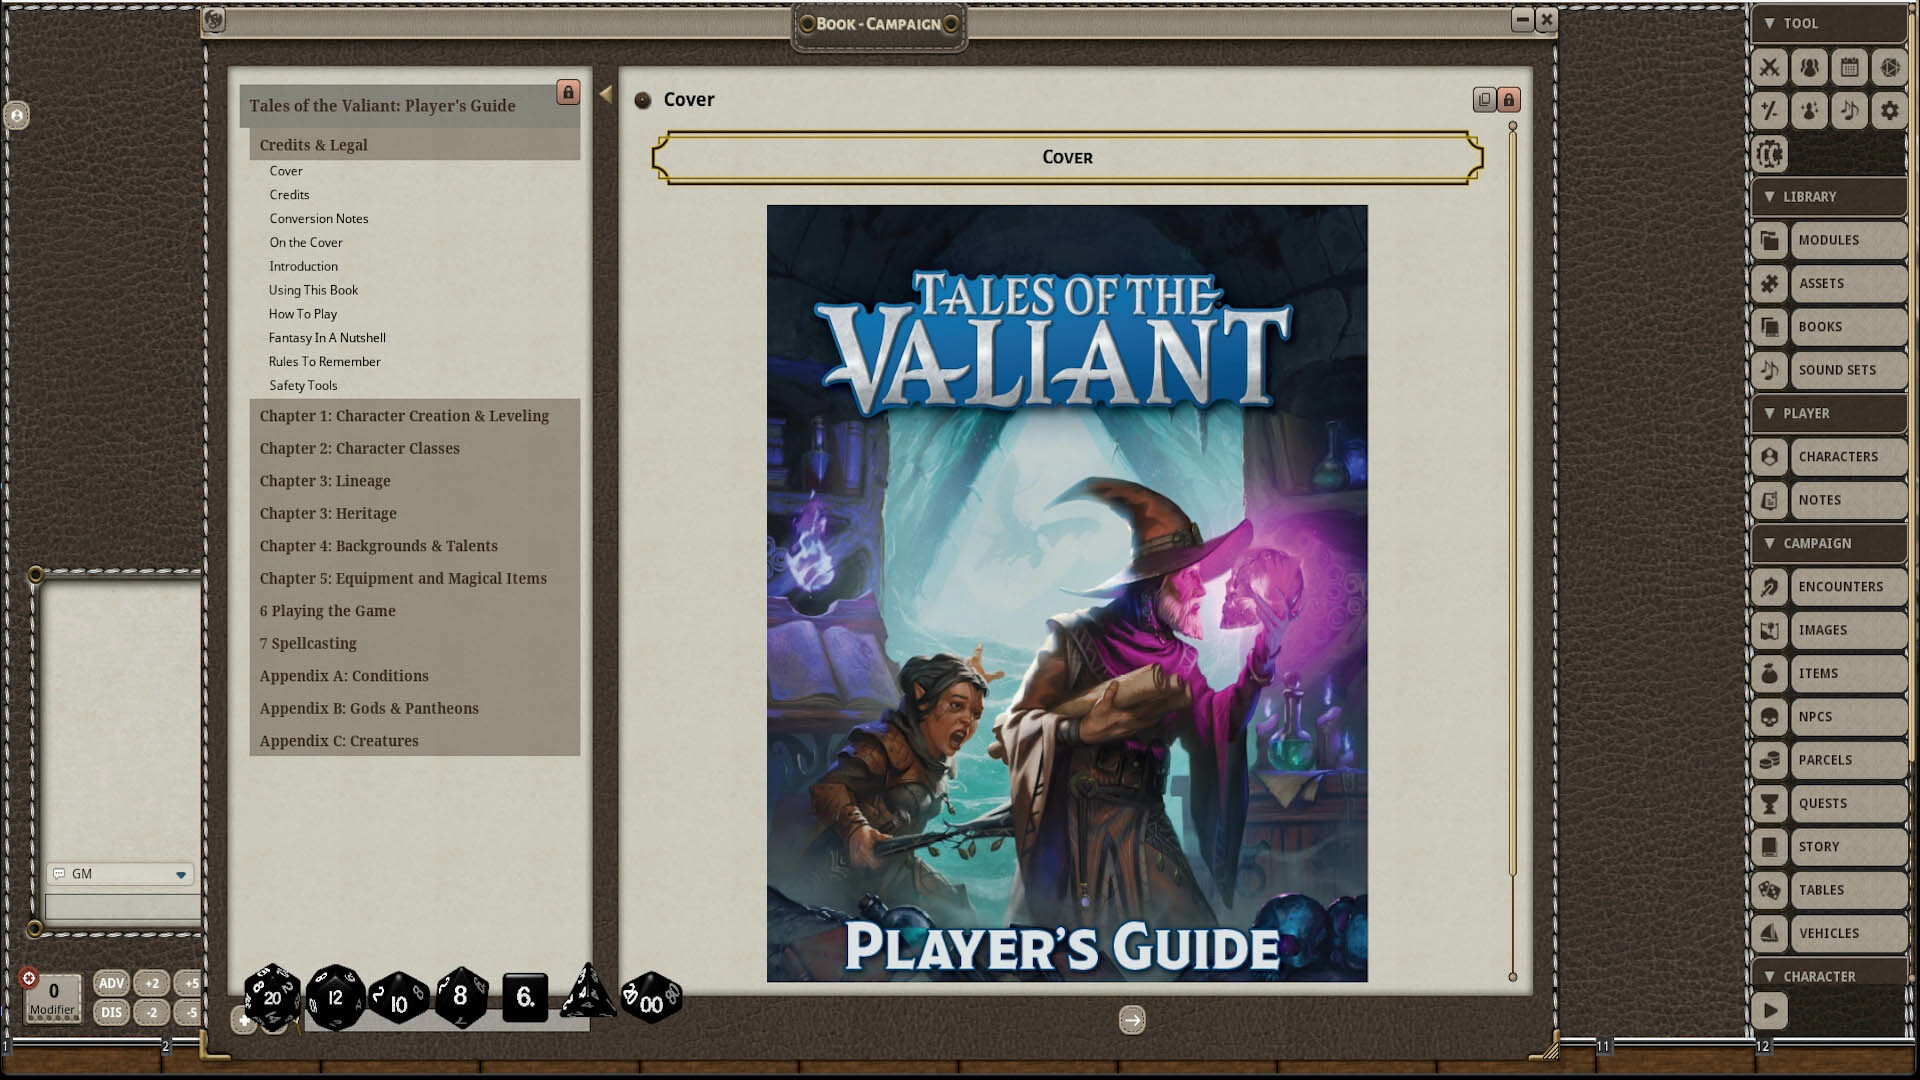Open Chapter 2: Character Classes section
1920x1080 pixels.
(x=359, y=449)
